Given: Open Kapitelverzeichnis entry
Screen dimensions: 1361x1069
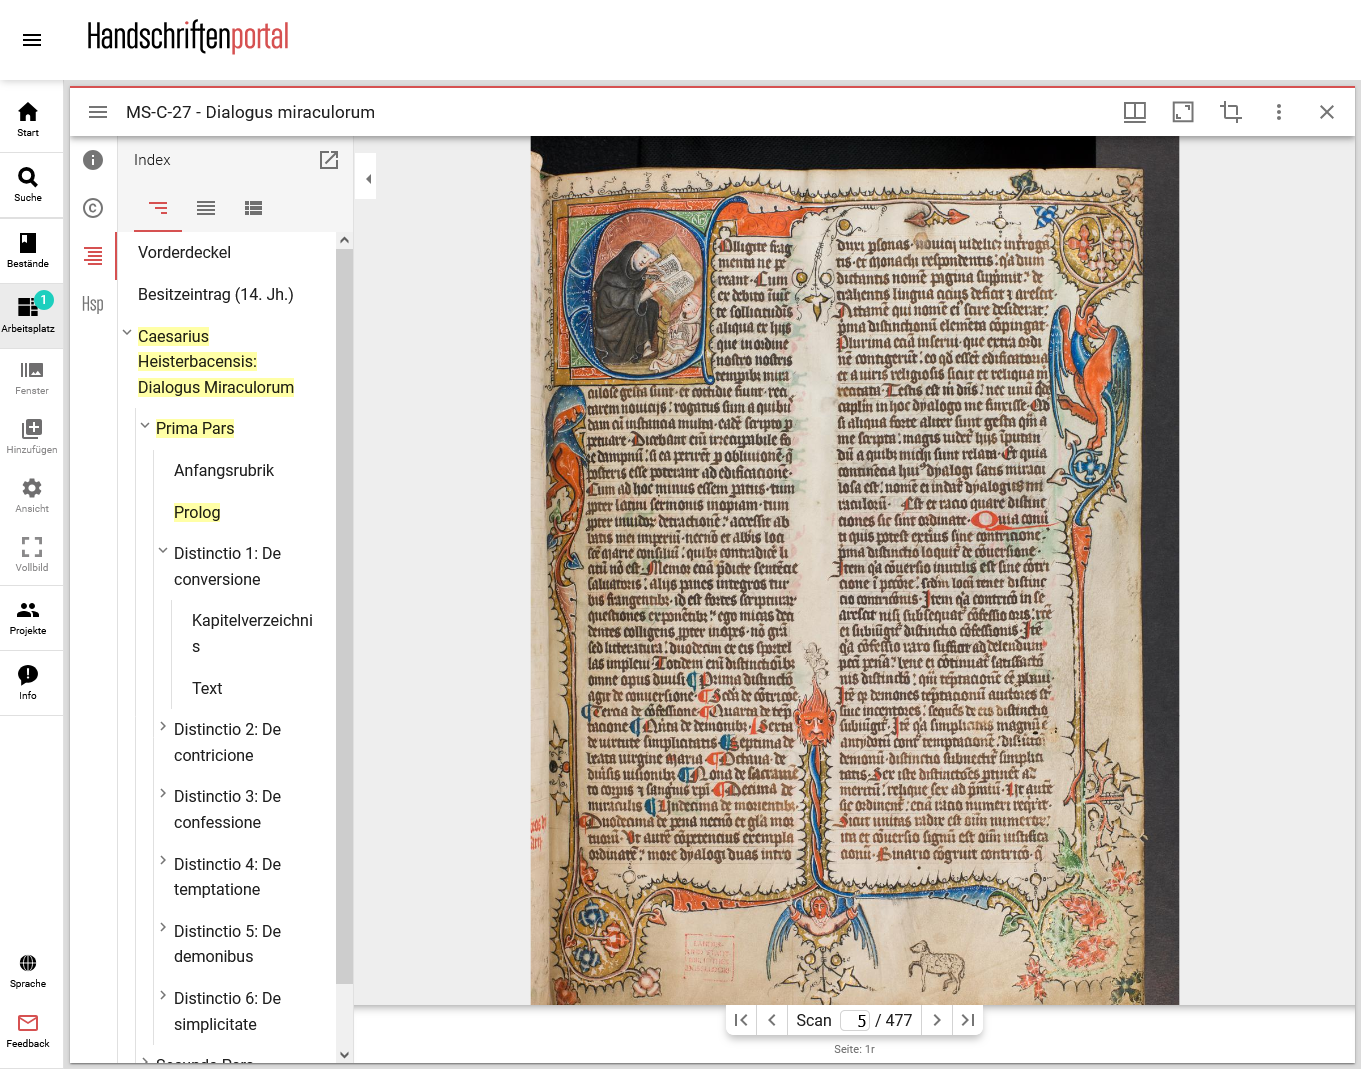Looking at the screenshot, I should (x=252, y=633).
